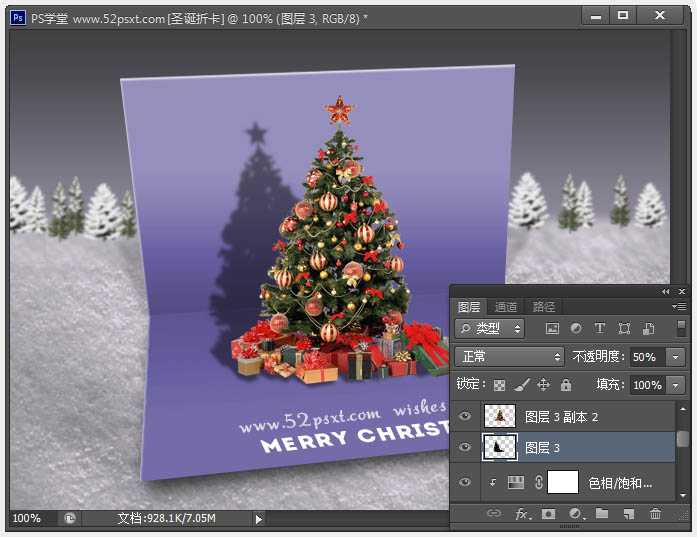Close the document window
Viewport: 697px width, 537px height.
click(660, 16)
